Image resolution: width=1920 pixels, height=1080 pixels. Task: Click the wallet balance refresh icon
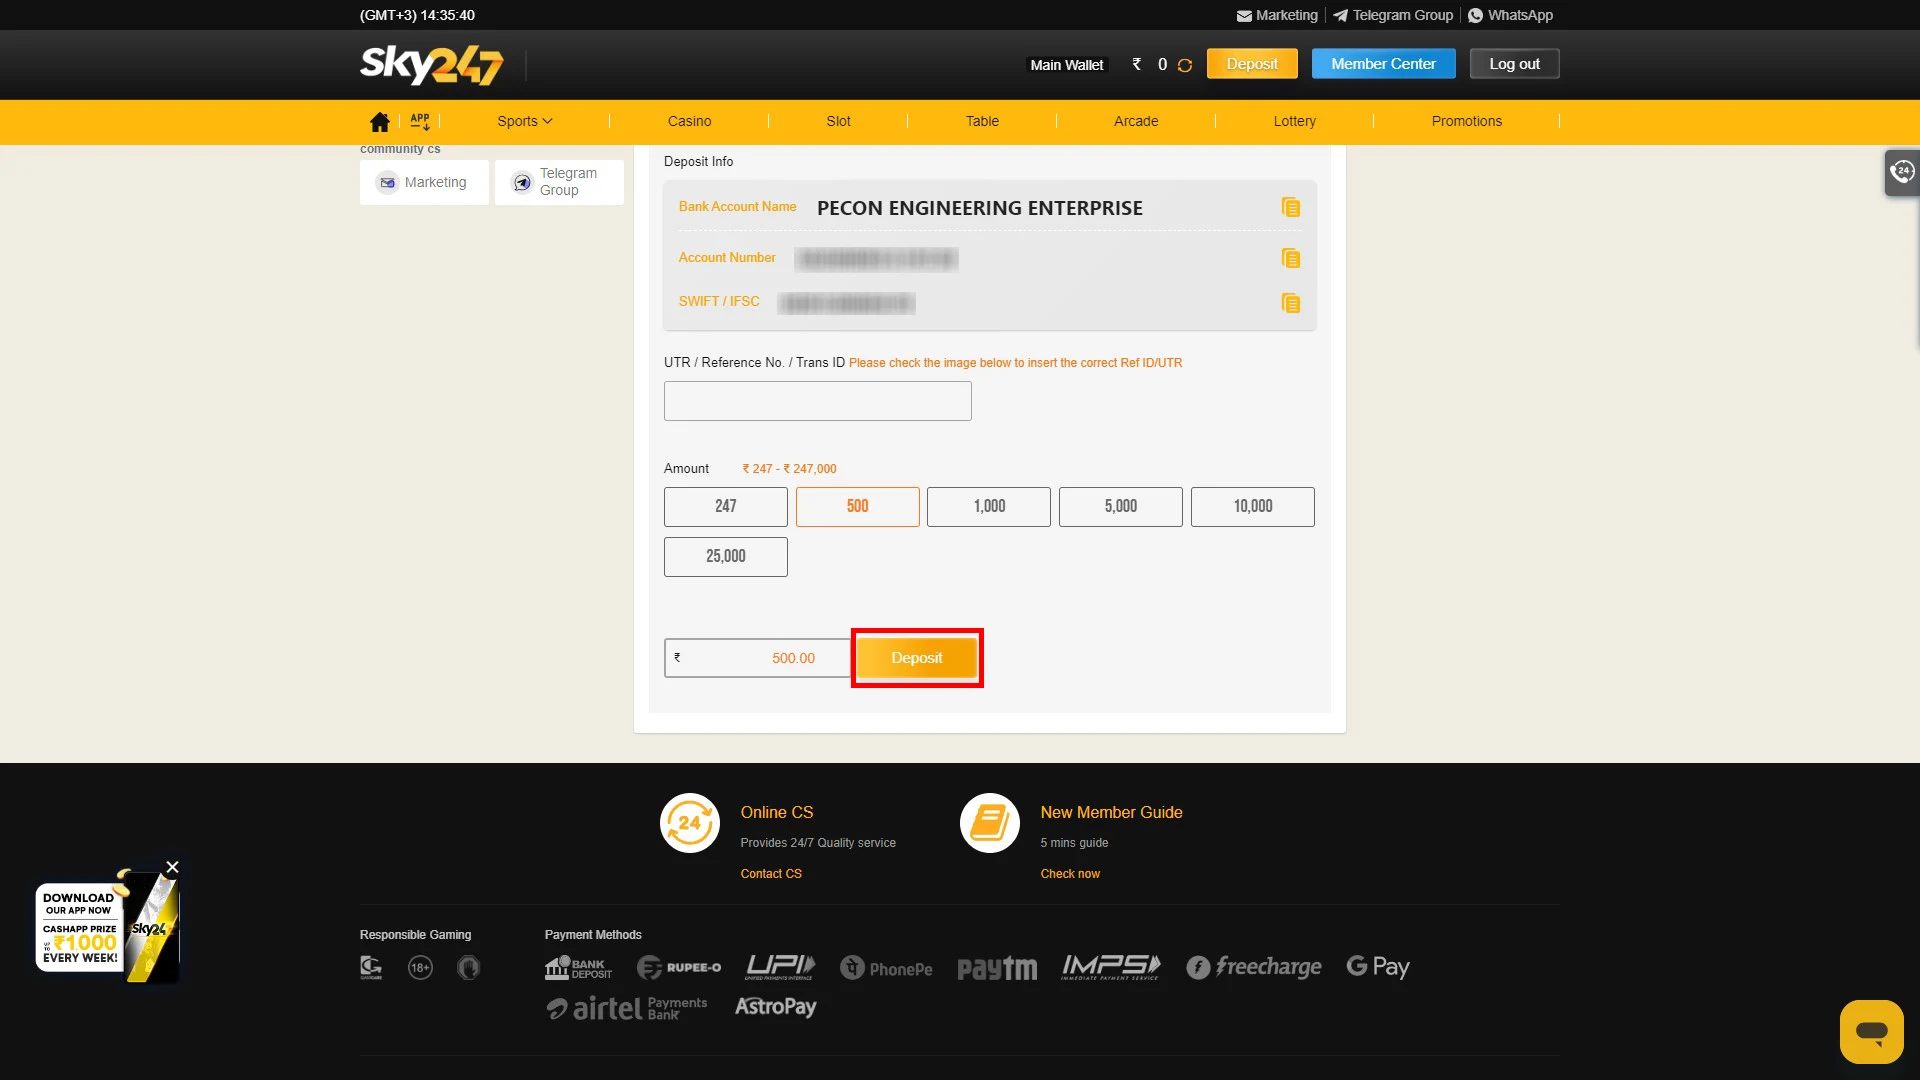1185,65
